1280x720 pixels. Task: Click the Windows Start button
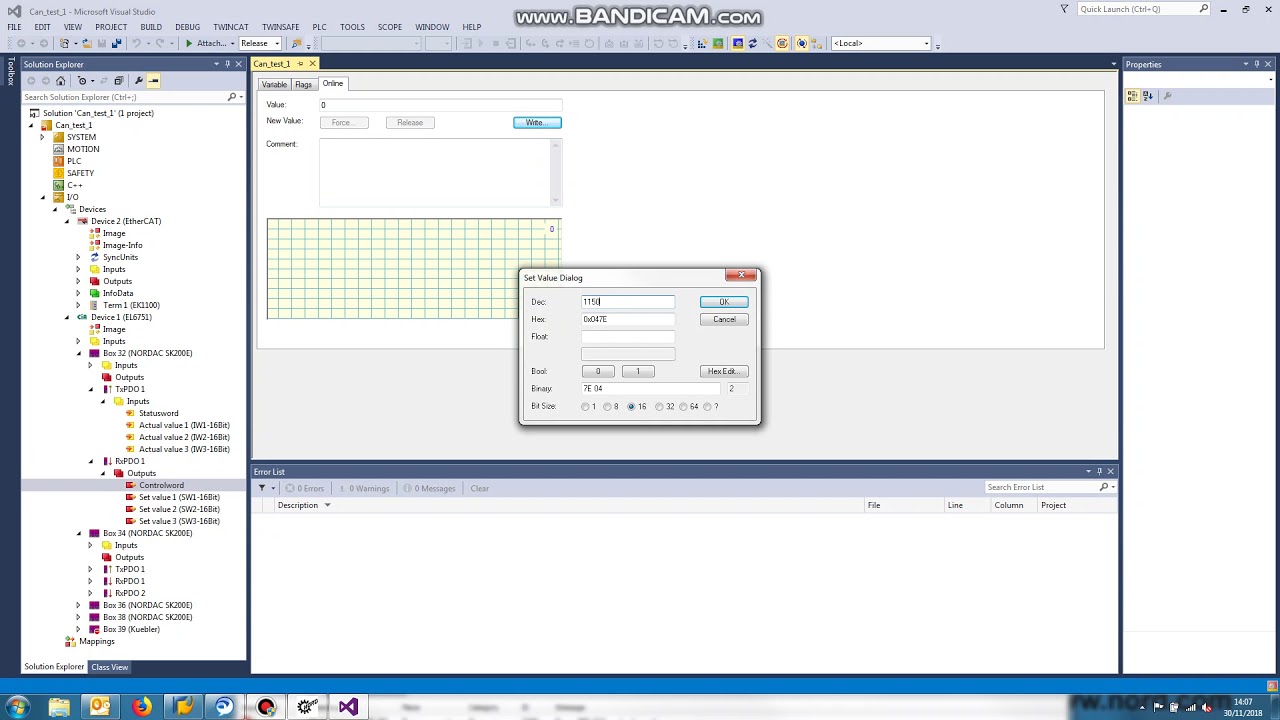click(x=18, y=707)
